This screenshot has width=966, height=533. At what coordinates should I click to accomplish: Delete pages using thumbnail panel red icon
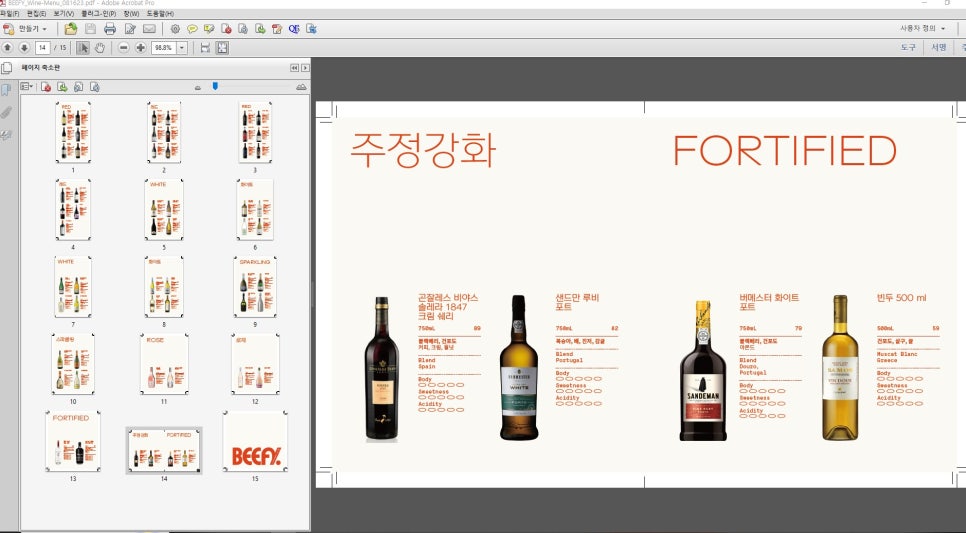(46, 87)
